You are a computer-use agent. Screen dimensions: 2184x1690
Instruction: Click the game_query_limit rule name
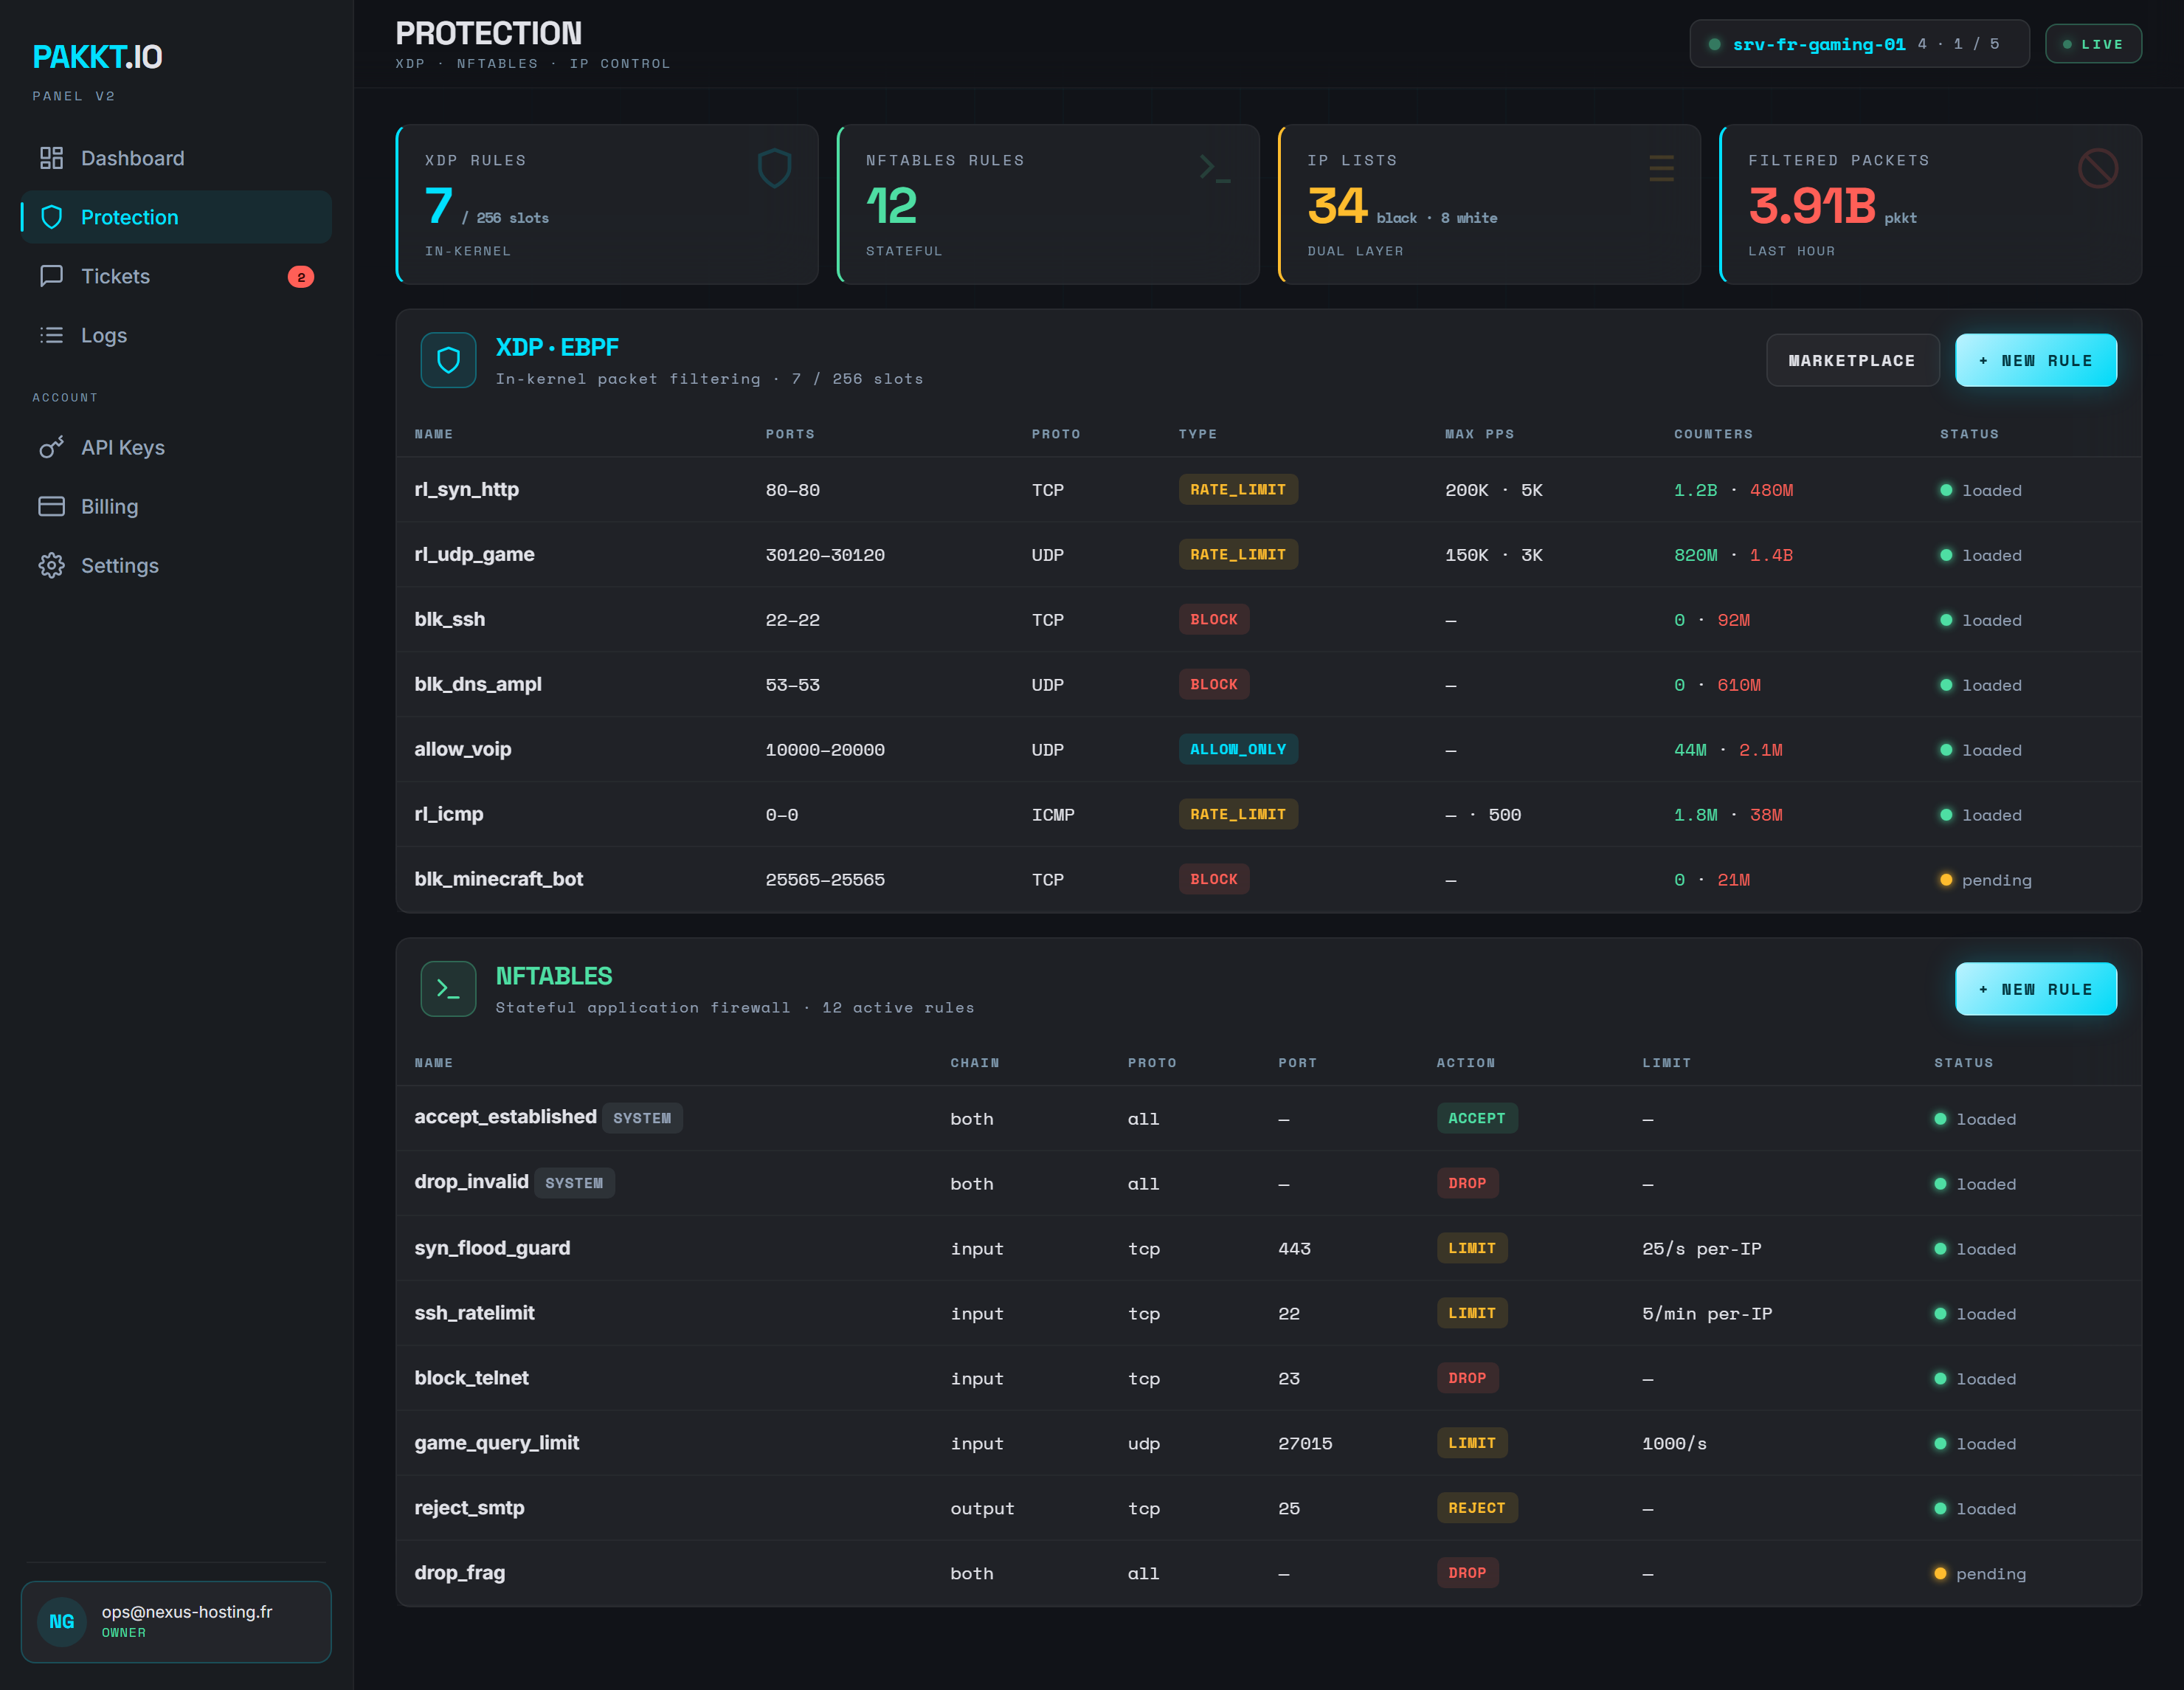coord(496,1443)
